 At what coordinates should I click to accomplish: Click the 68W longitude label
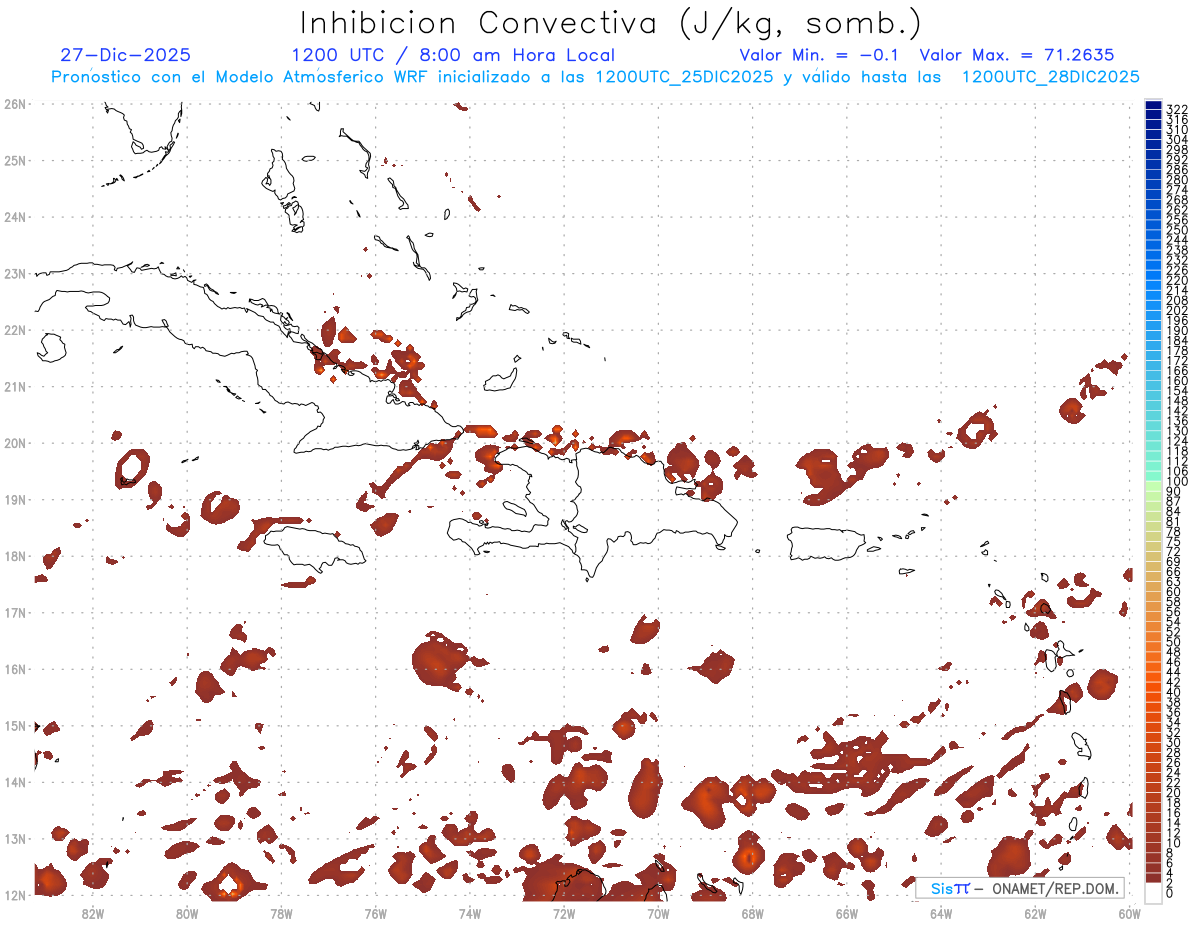click(752, 913)
